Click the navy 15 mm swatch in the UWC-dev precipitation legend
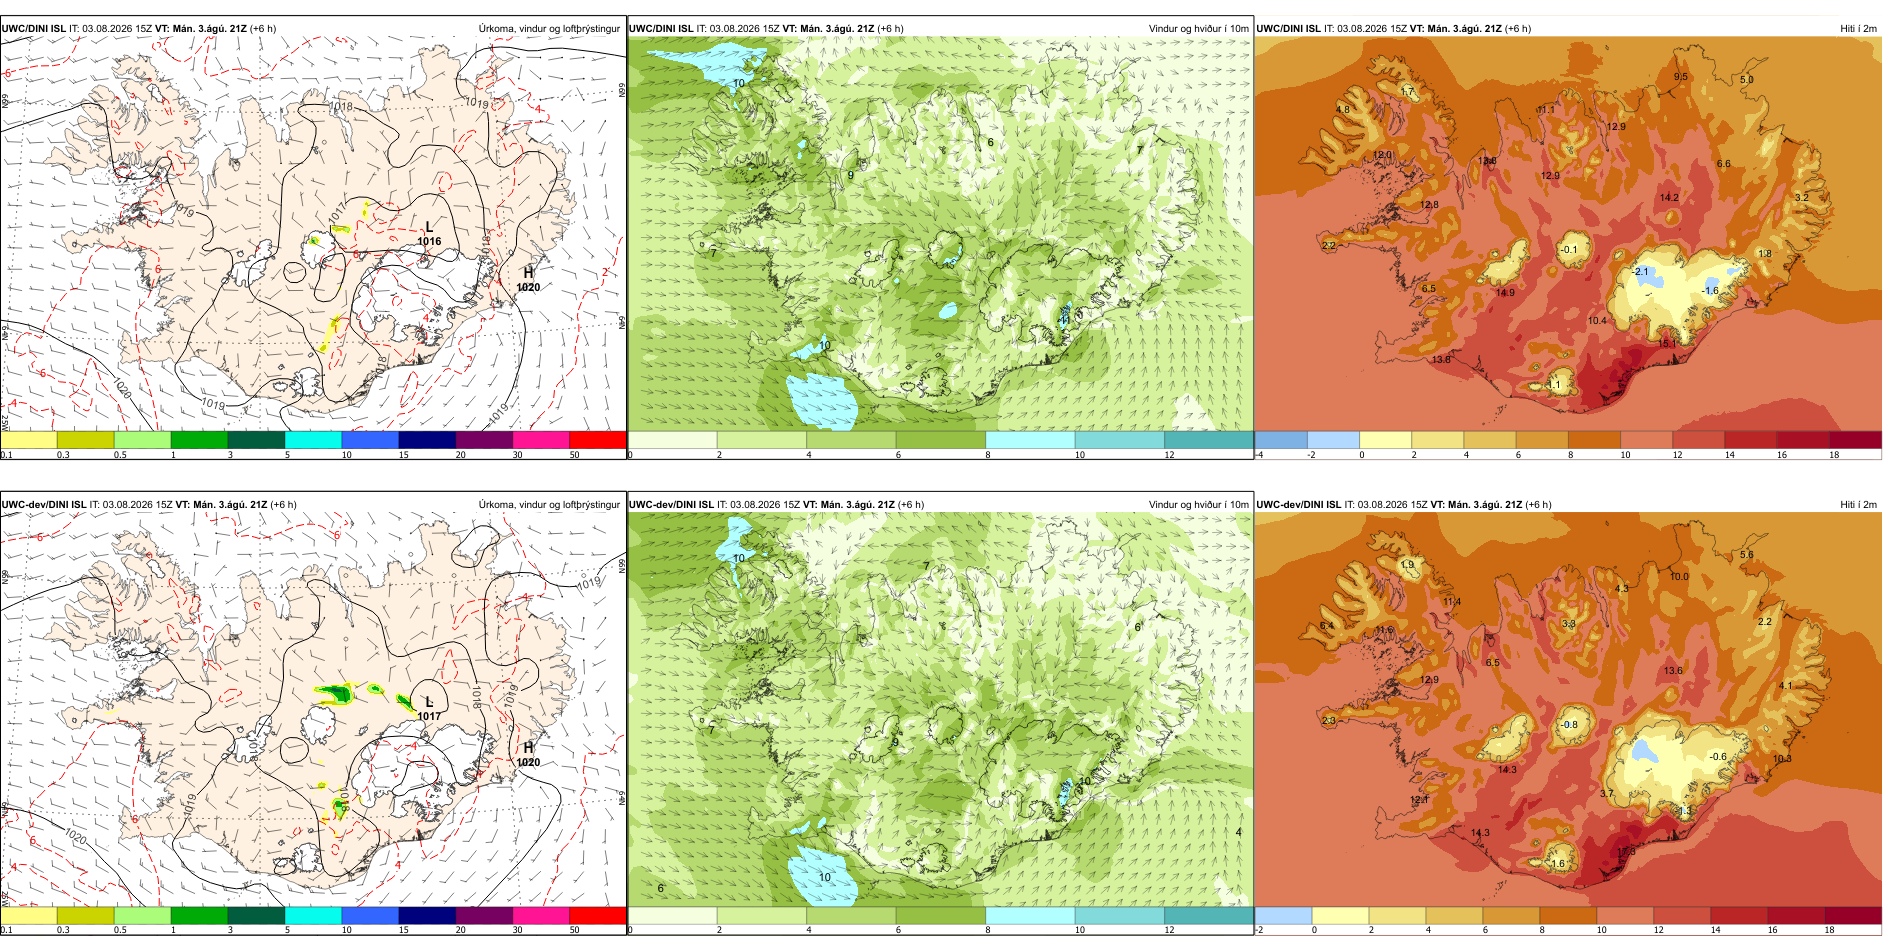This screenshot has height=950, width=1900. [x=427, y=915]
